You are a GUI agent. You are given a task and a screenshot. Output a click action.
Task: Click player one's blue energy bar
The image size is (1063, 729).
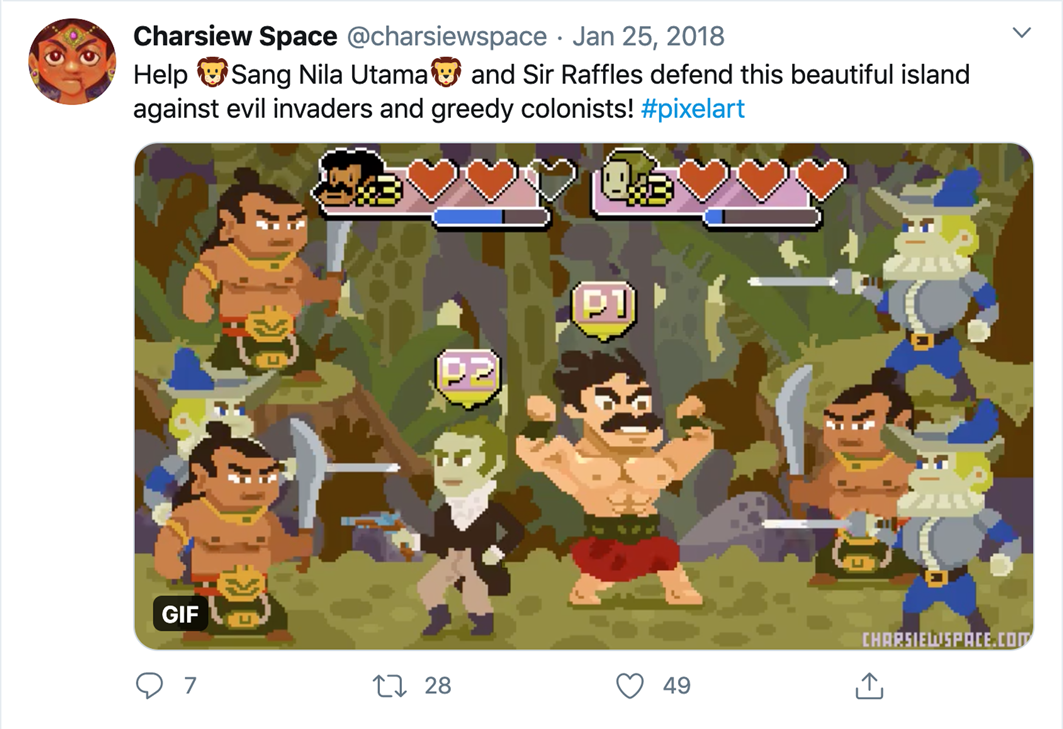click(x=490, y=217)
